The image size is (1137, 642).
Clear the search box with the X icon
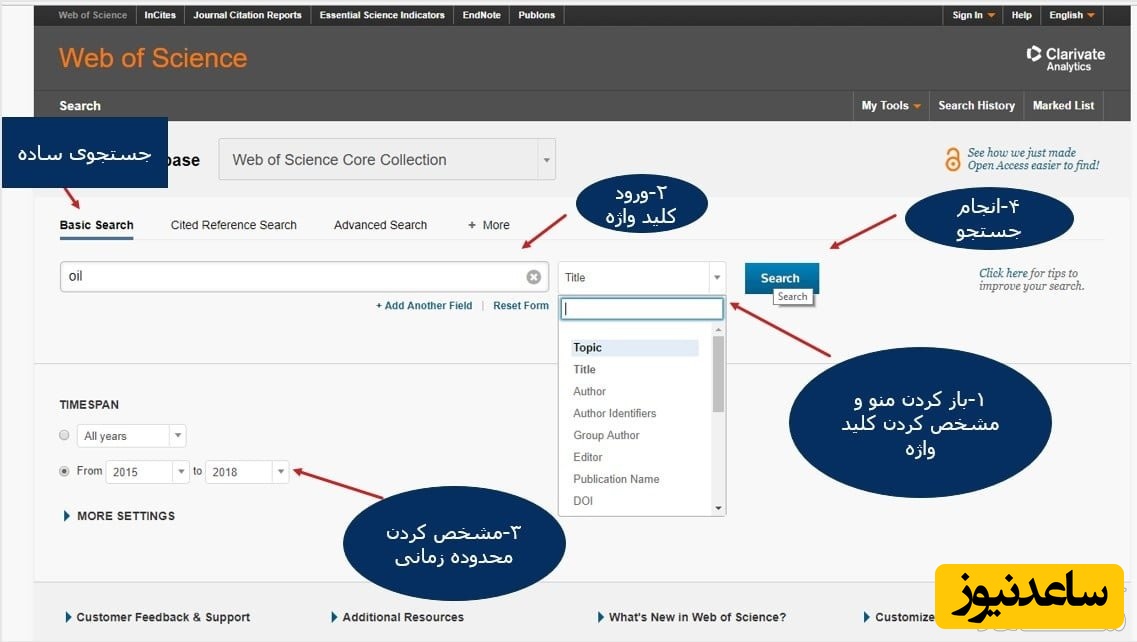[534, 277]
